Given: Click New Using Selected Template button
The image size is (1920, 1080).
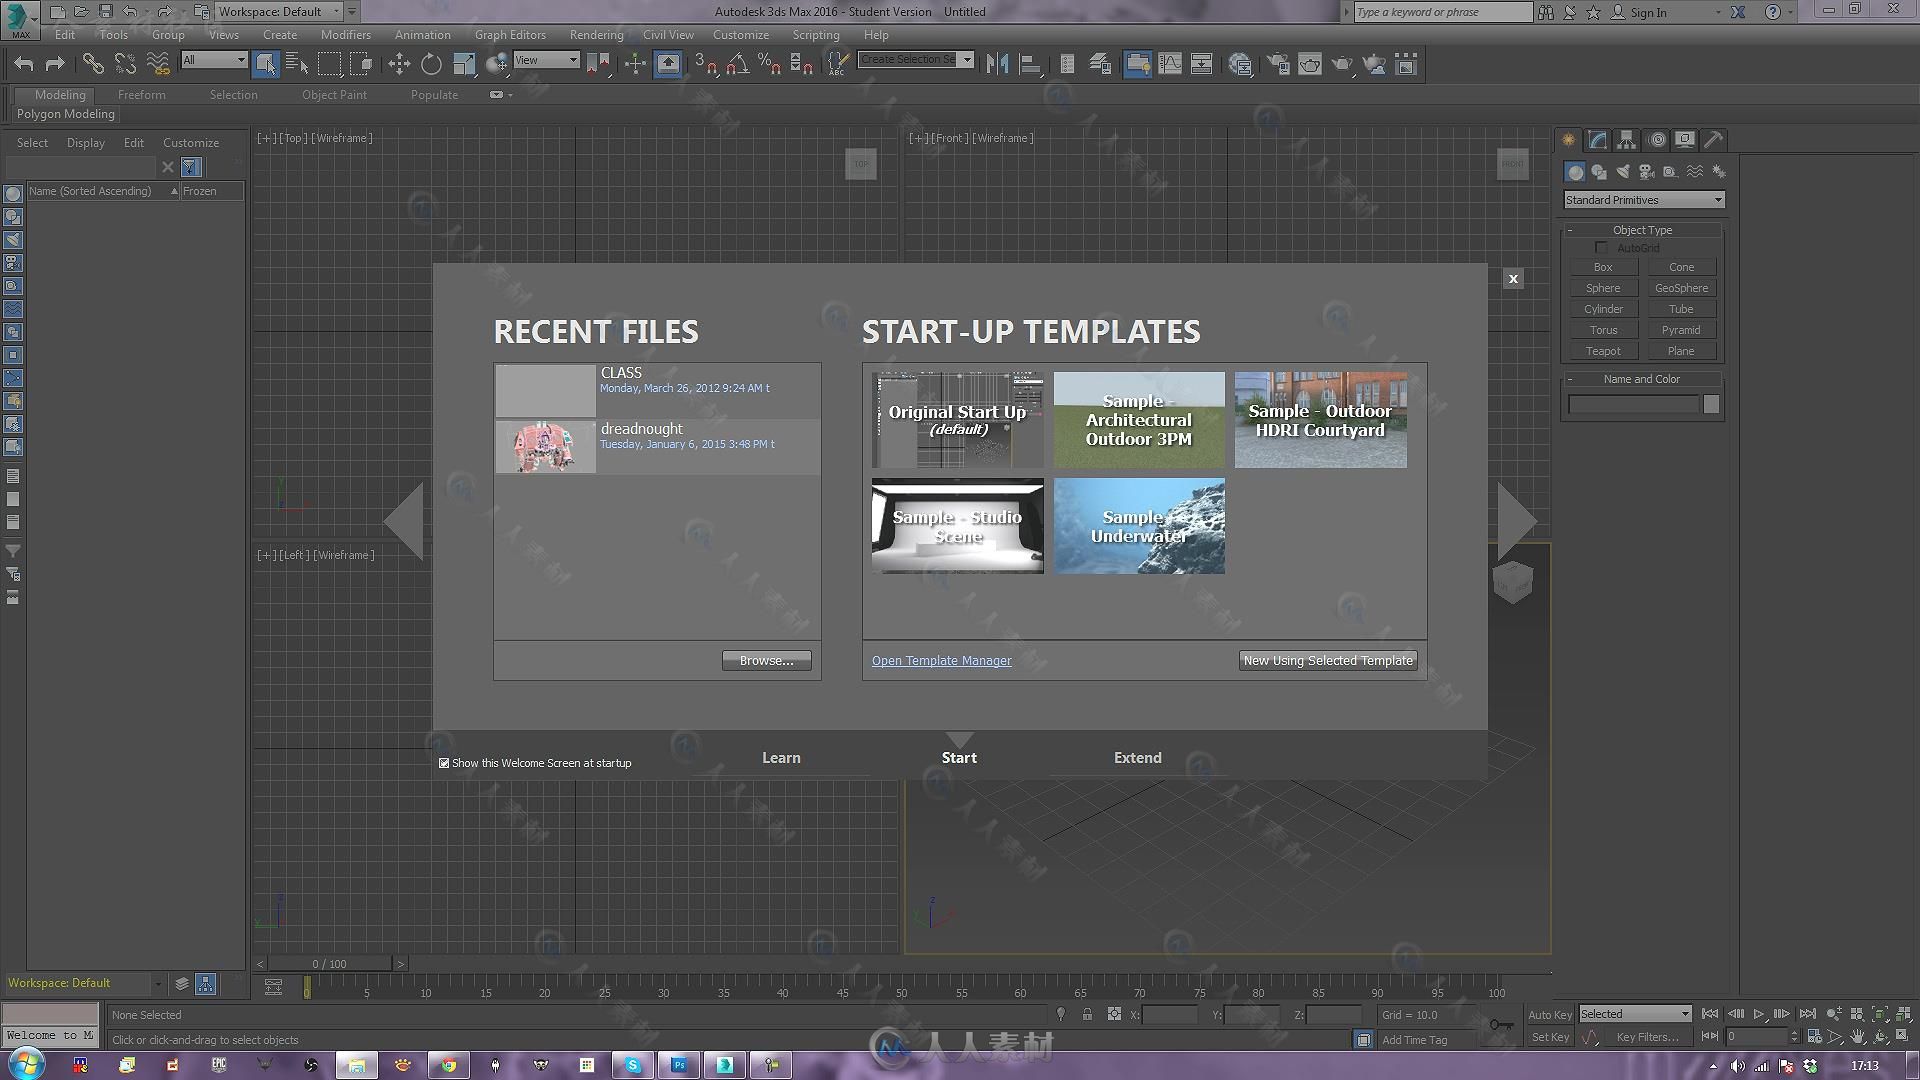Looking at the screenshot, I should pos(1328,661).
